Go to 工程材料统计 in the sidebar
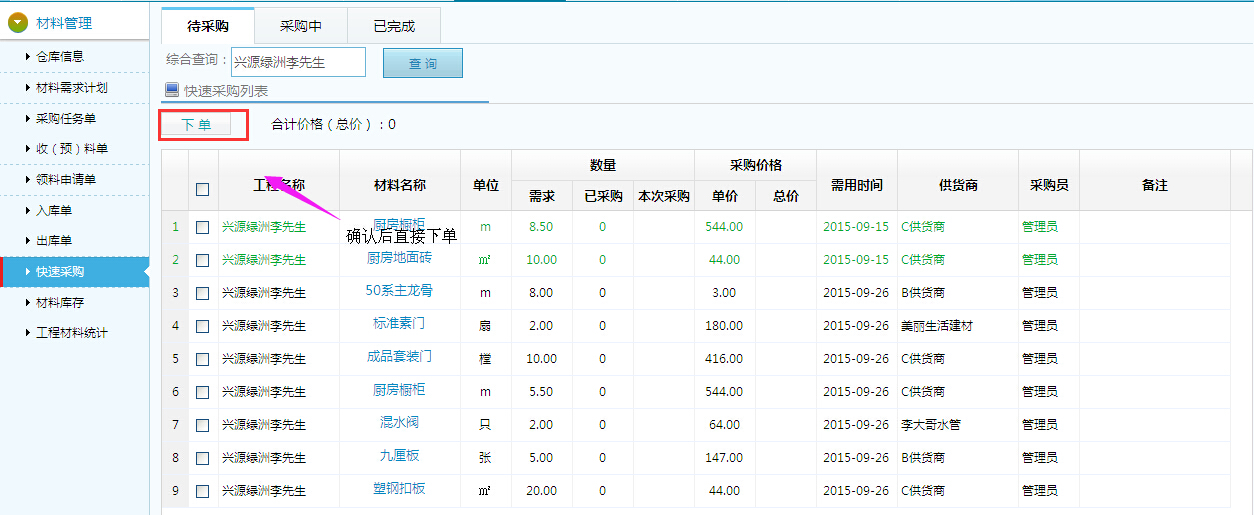The width and height of the screenshot is (1254, 515). point(71,333)
